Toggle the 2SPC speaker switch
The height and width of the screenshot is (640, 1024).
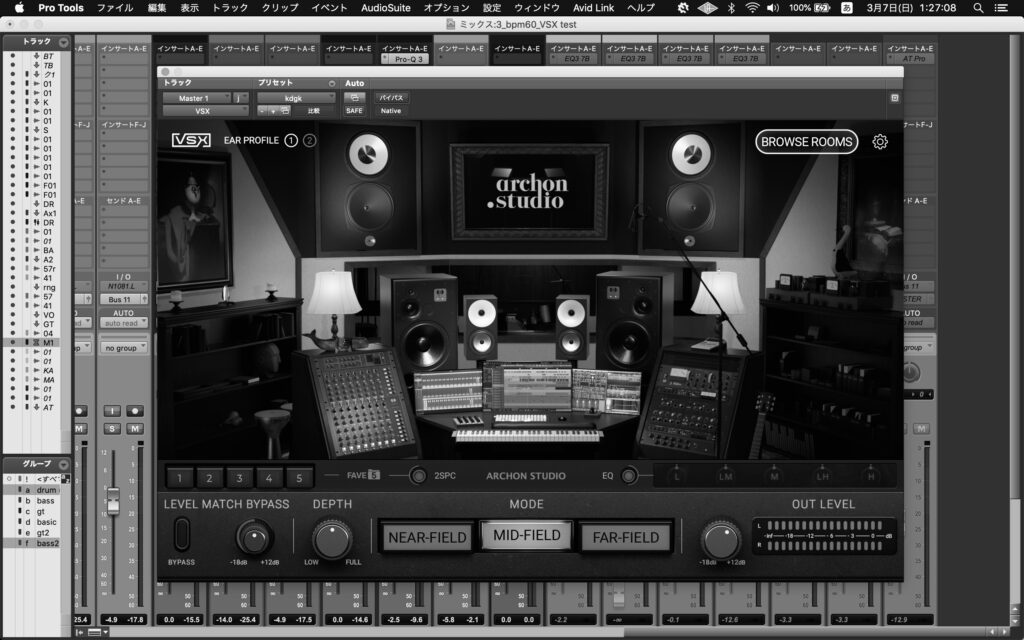[418, 476]
